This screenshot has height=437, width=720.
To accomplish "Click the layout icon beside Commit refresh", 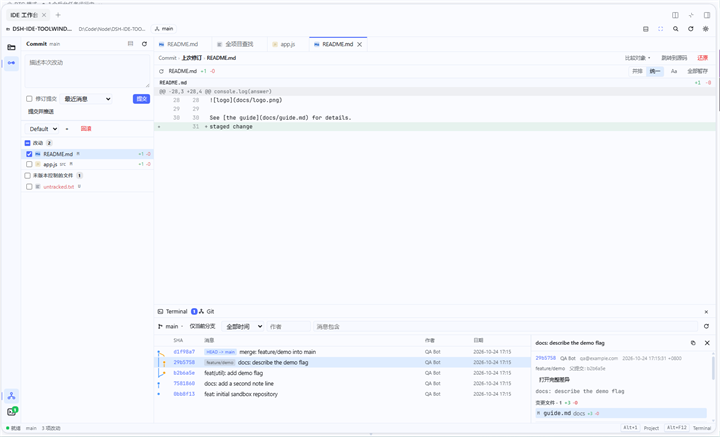I will coord(130,44).
